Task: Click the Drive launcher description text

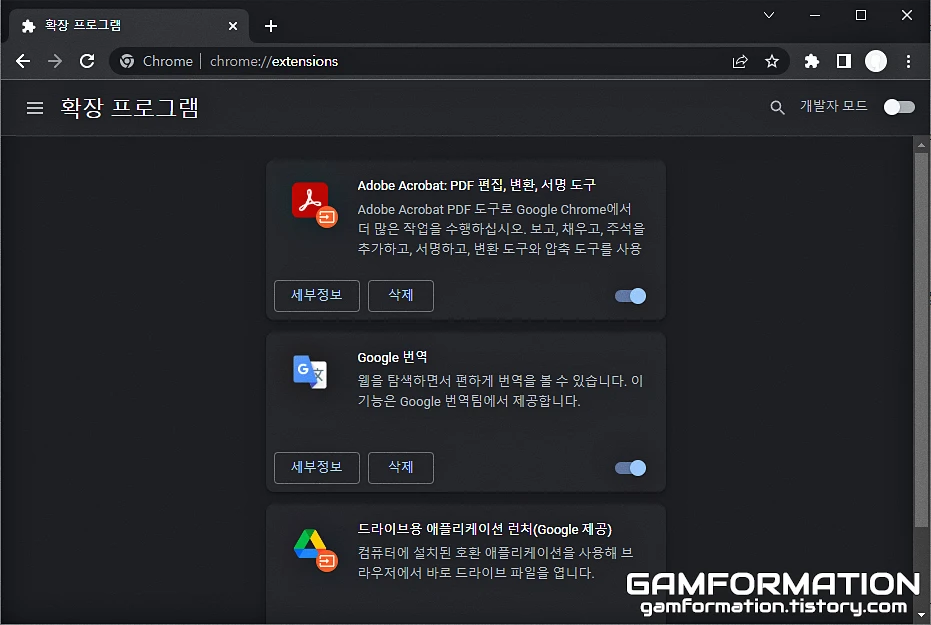Action: coord(495,563)
